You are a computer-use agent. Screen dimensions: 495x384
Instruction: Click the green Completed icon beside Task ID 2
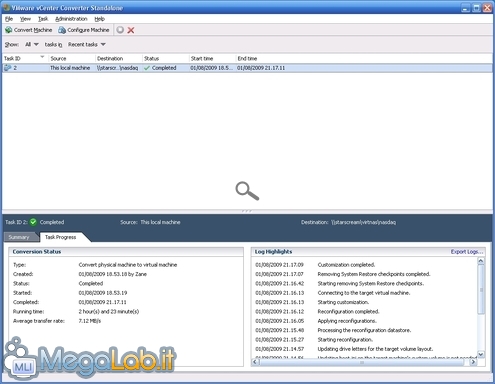33,222
